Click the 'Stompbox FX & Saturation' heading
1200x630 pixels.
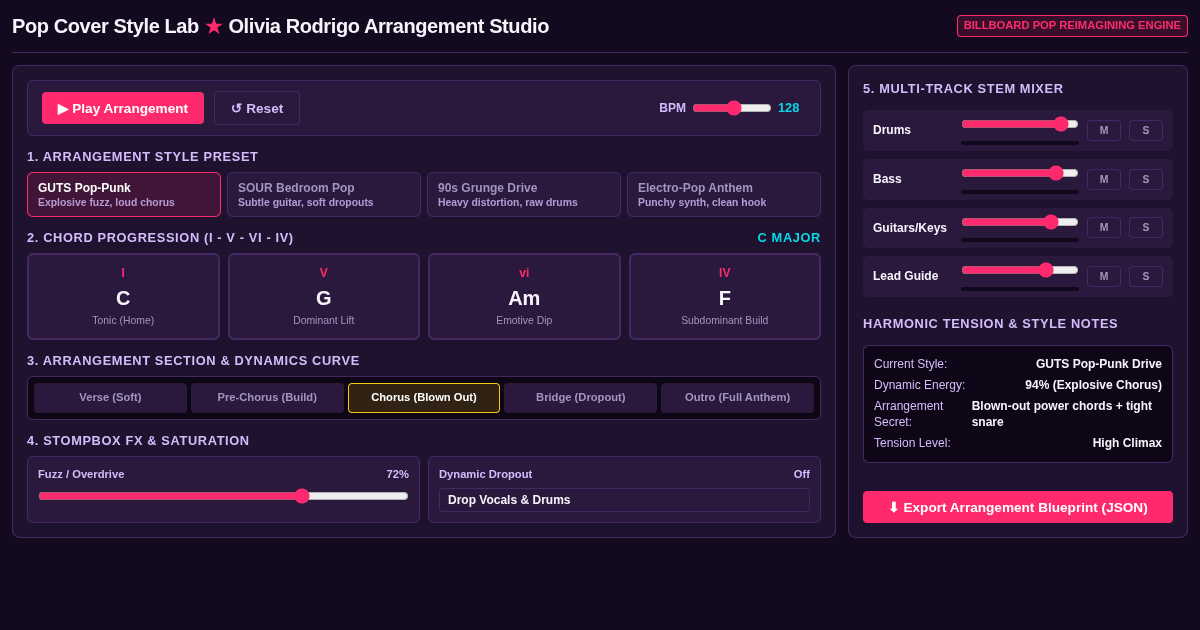pyautogui.click(x=138, y=441)
